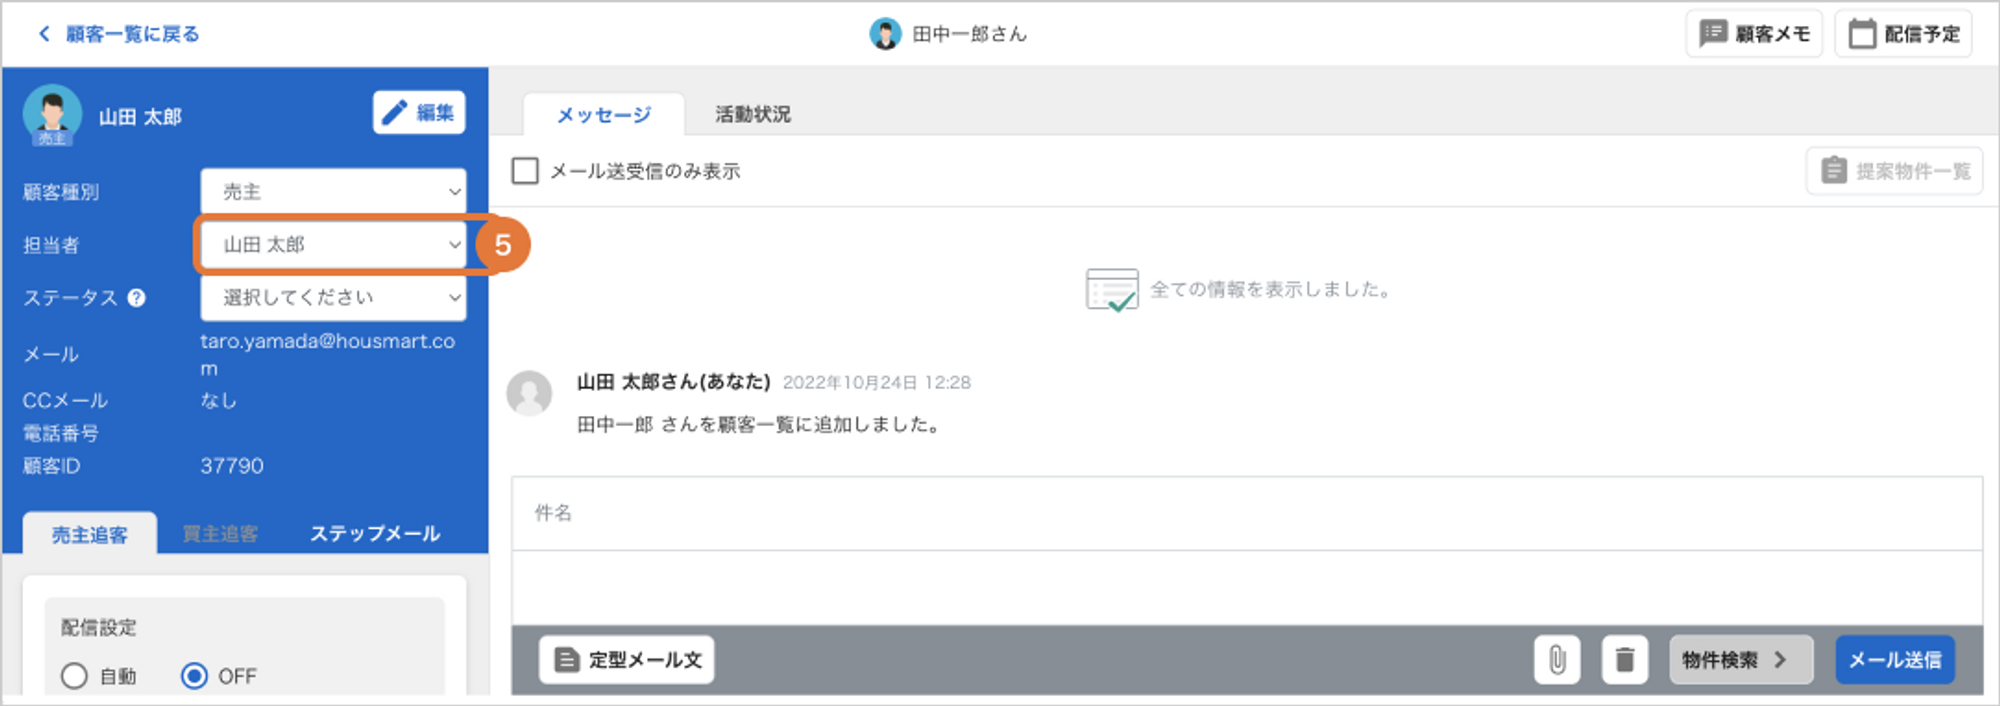Select the 買主追客 tab
Screen dimensions: 2000x706
click(x=220, y=534)
